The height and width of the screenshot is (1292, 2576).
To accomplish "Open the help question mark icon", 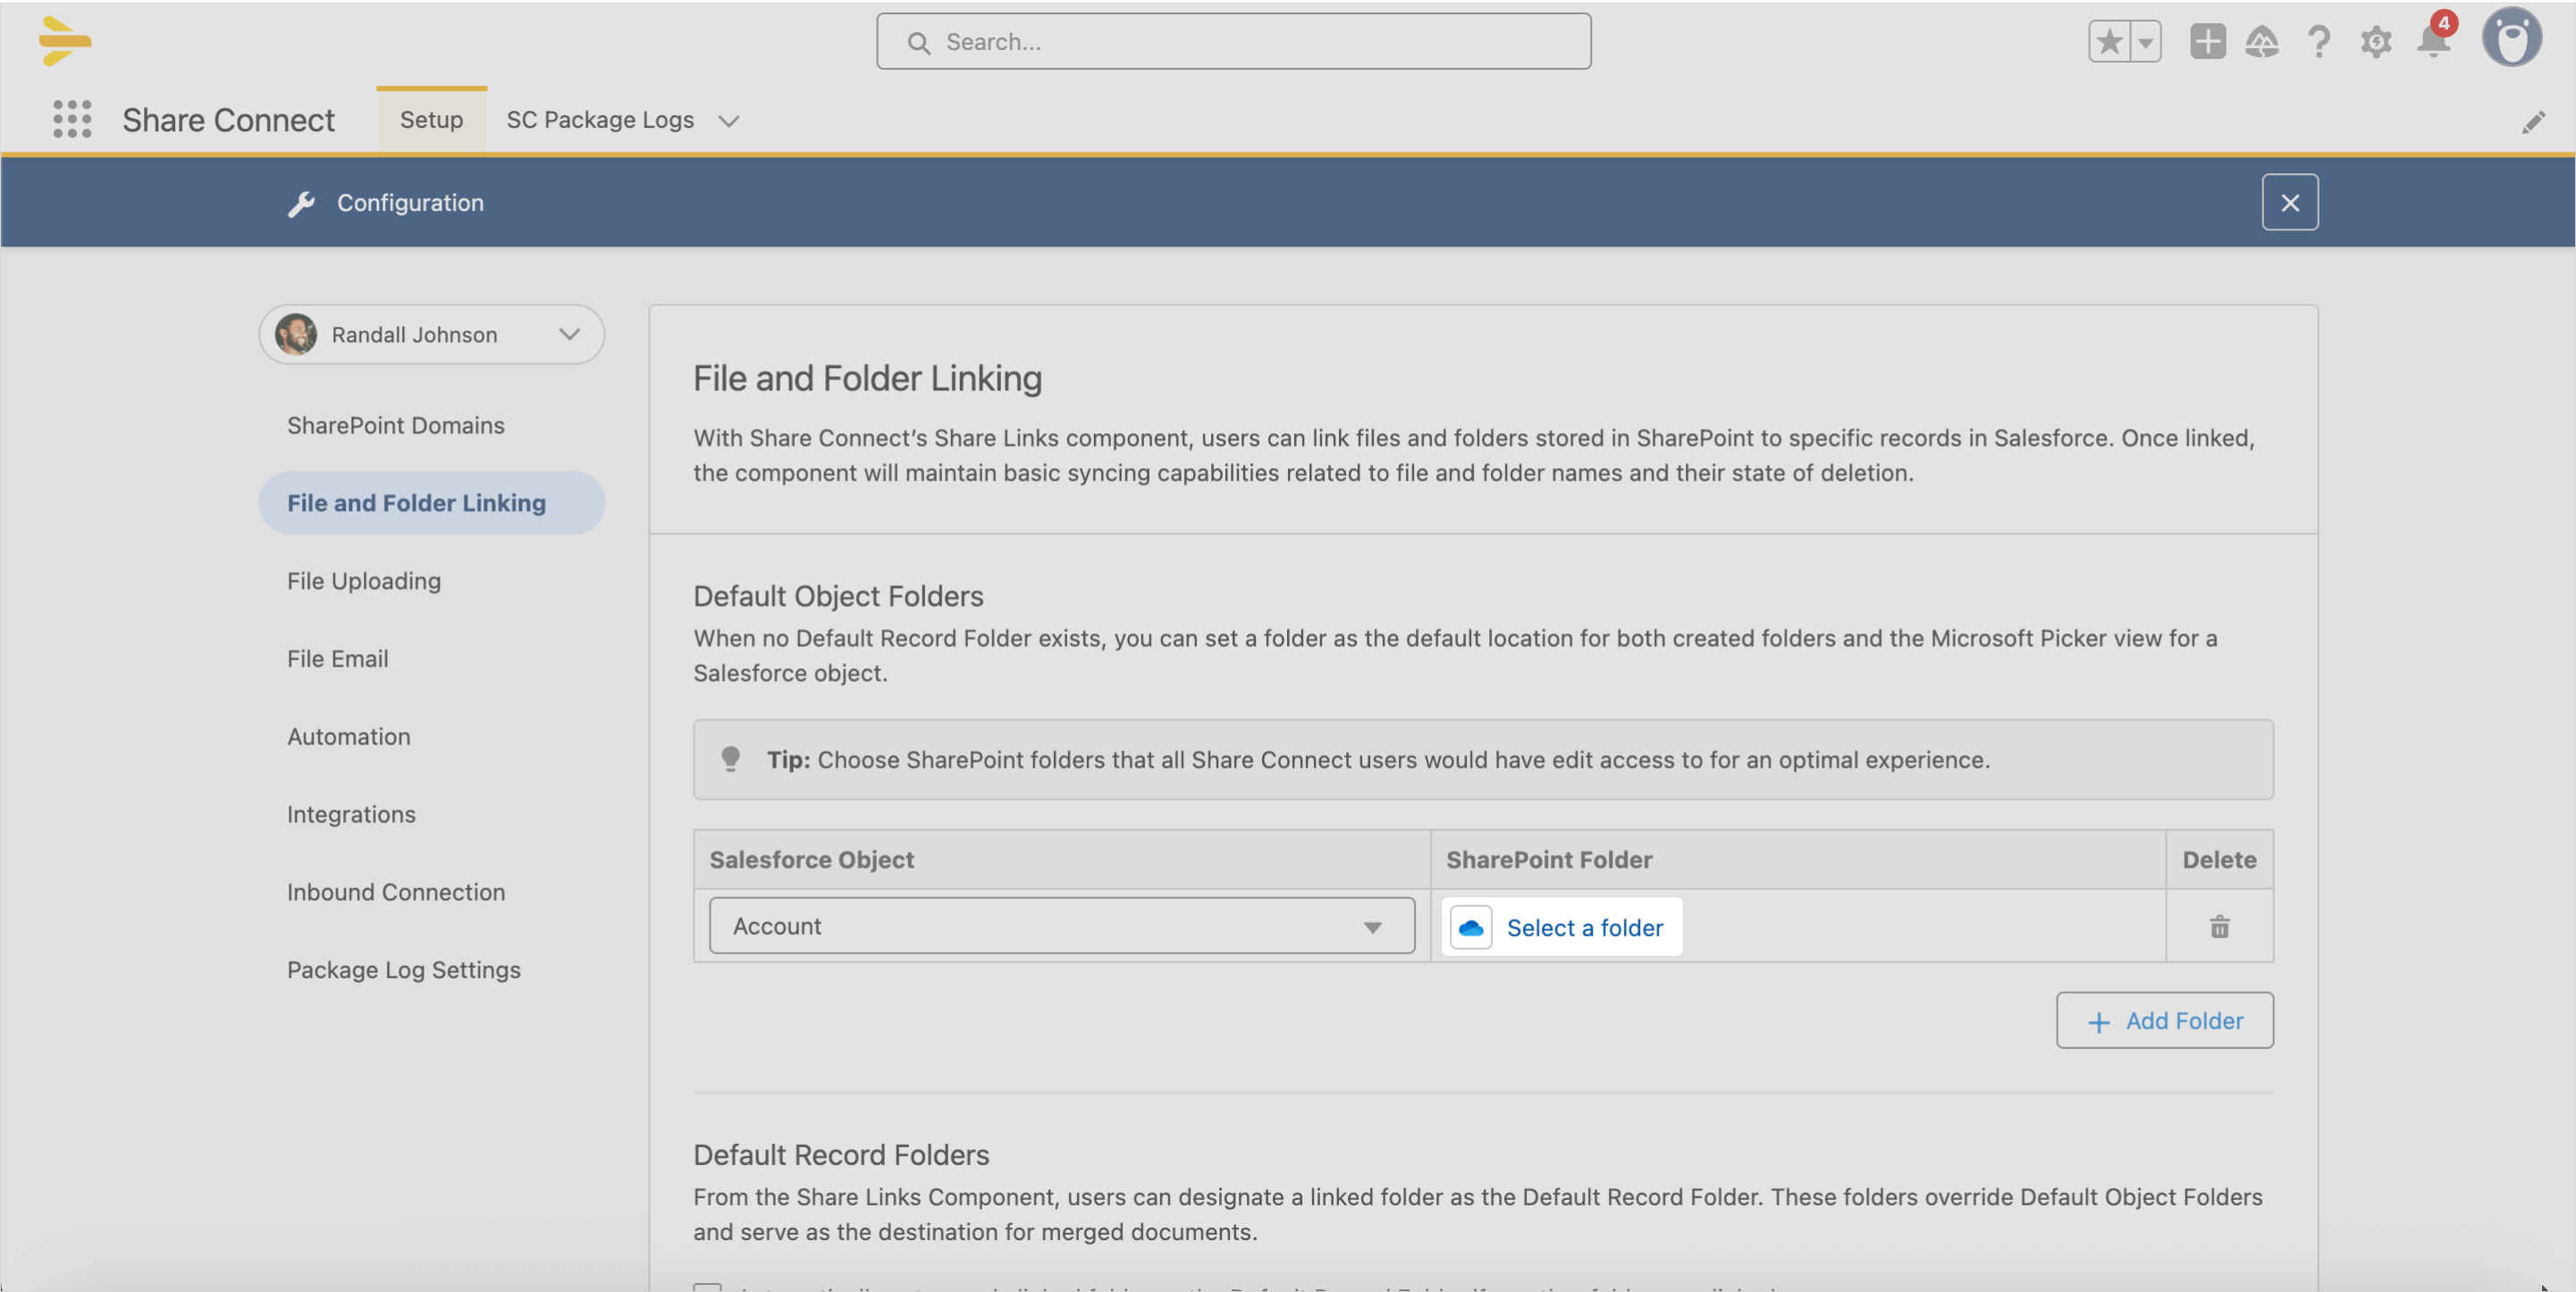I will [x=2318, y=41].
